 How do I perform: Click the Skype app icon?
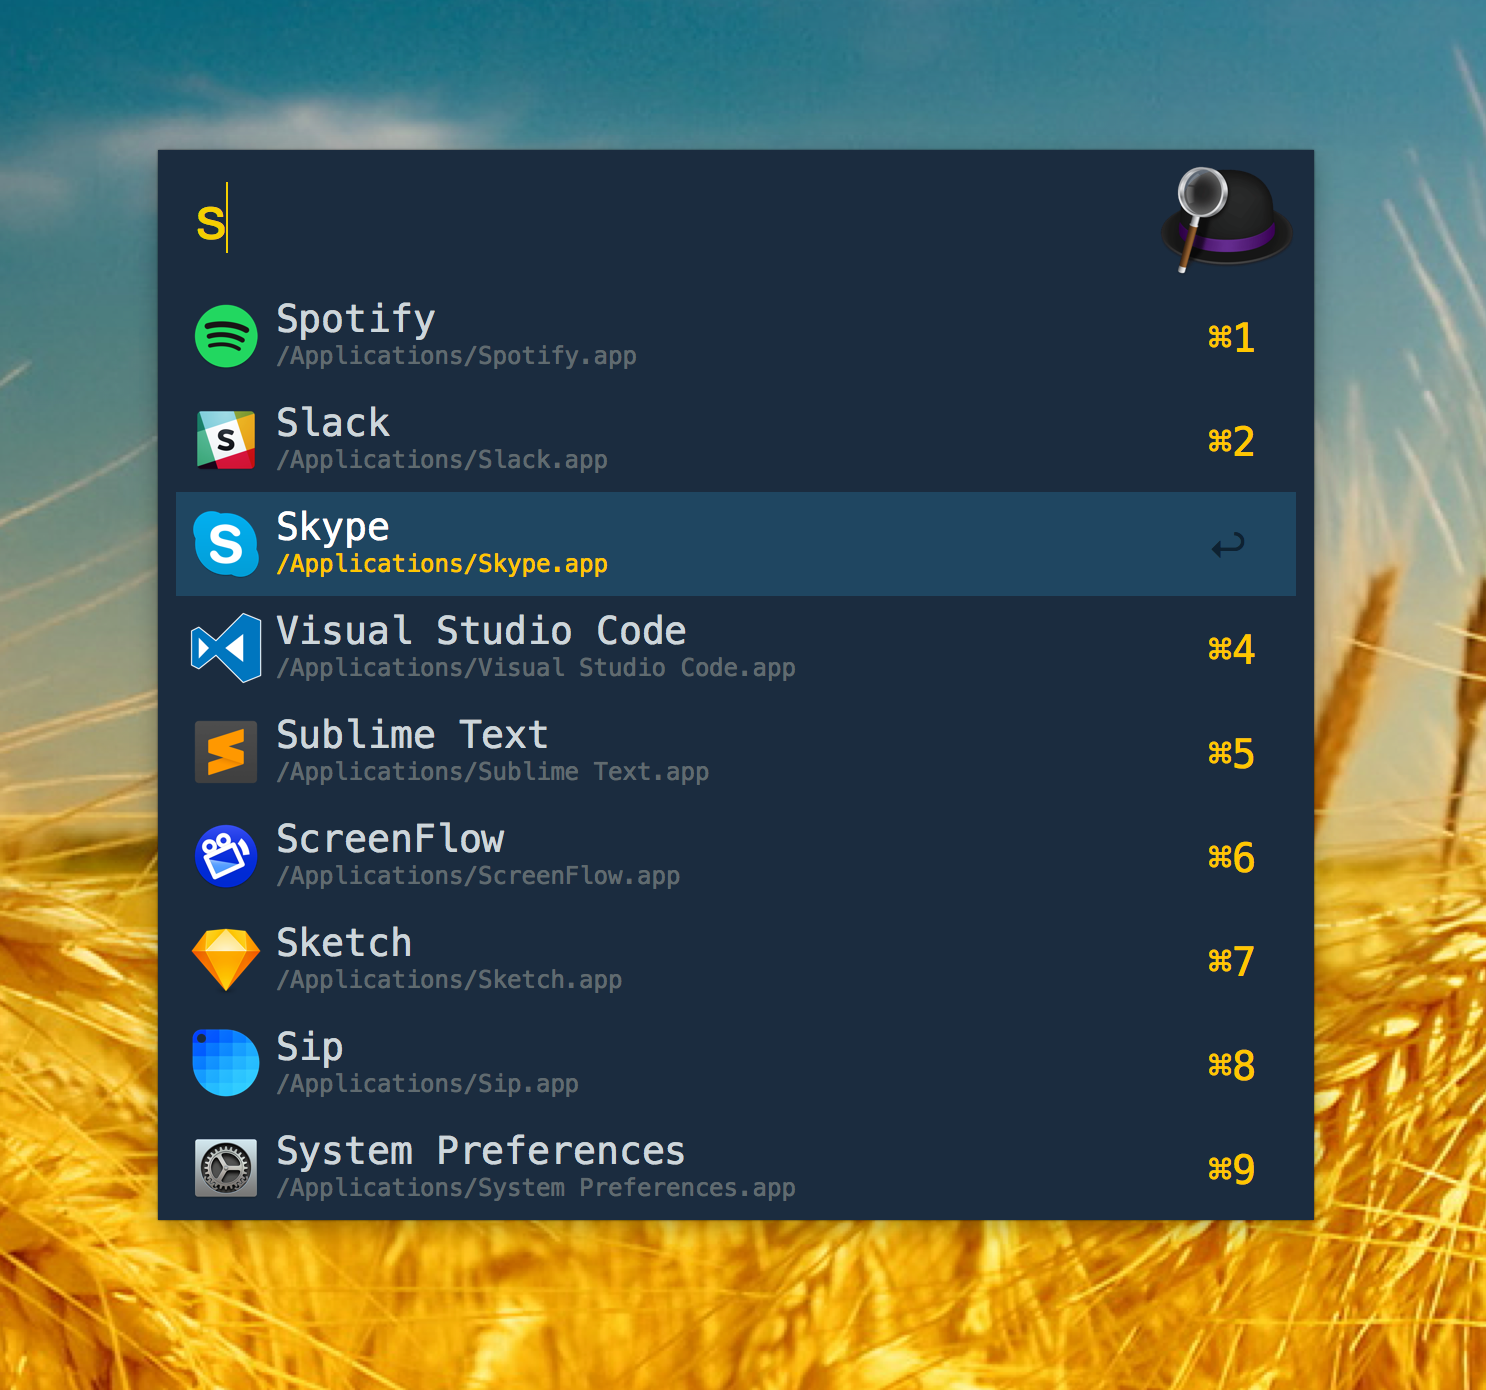point(226,544)
